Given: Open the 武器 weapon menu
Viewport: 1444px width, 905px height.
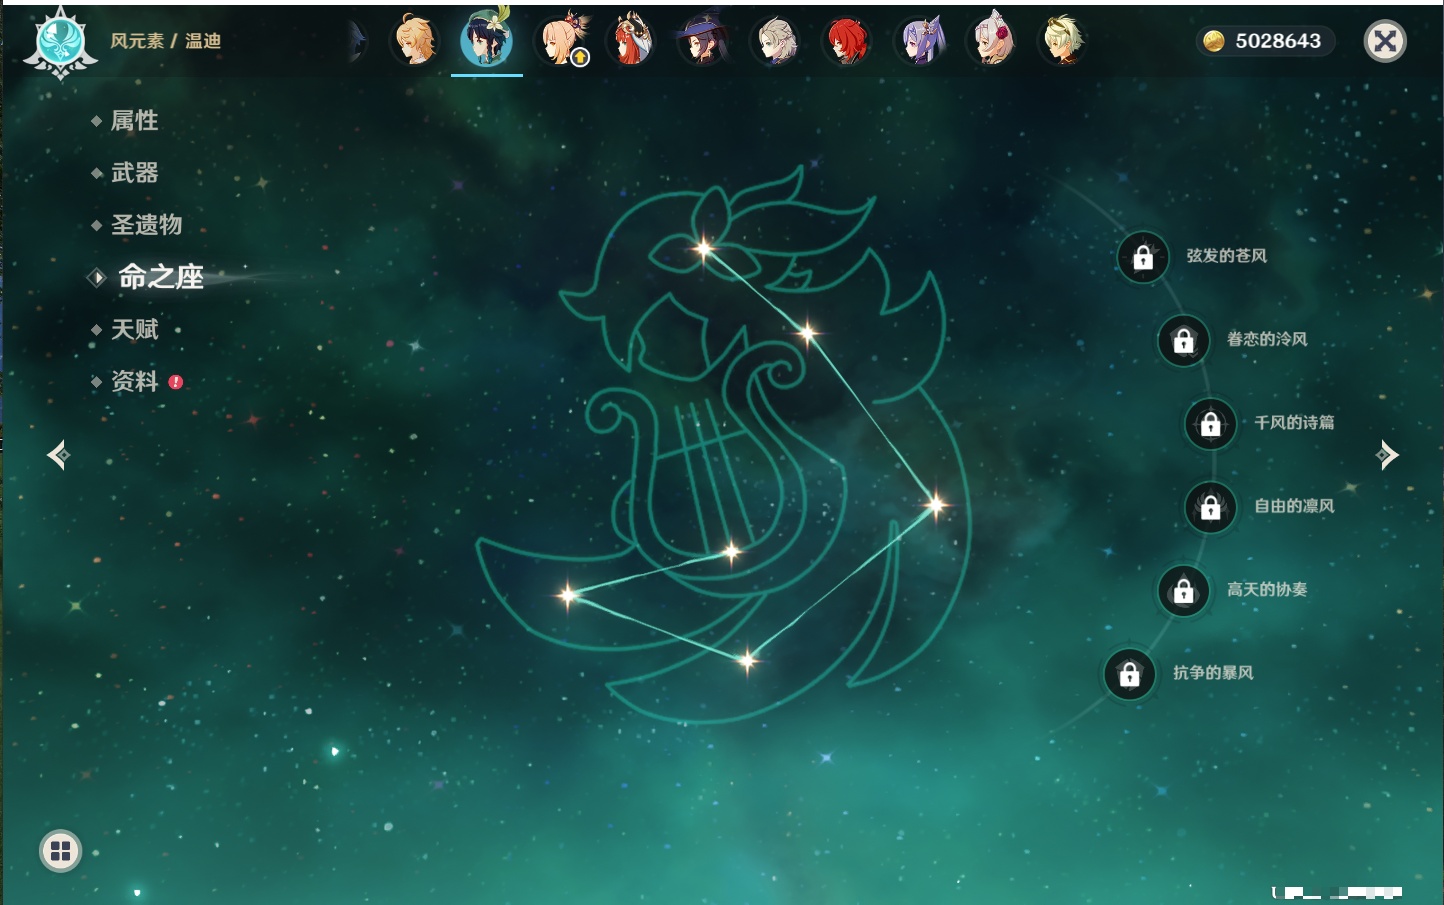Looking at the screenshot, I should pyautogui.click(x=134, y=173).
